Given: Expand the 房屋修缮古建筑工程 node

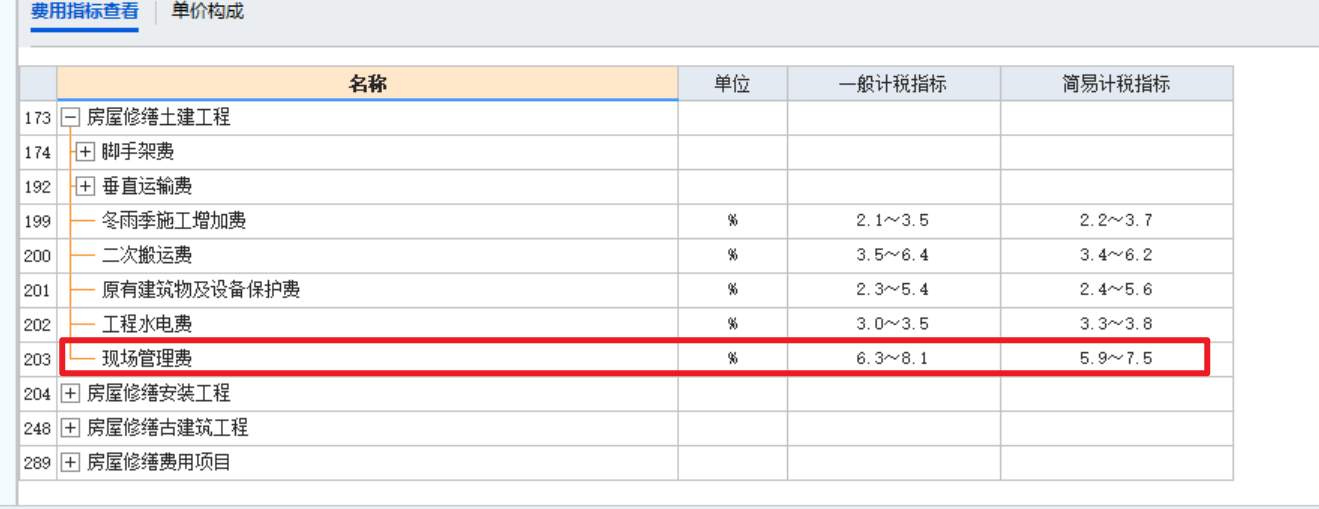Looking at the screenshot, I should (x=69, y=428).
